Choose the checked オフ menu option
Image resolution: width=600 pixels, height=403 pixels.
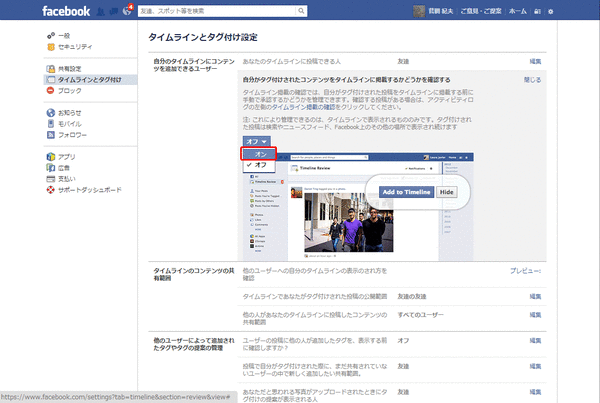point(259,165)
